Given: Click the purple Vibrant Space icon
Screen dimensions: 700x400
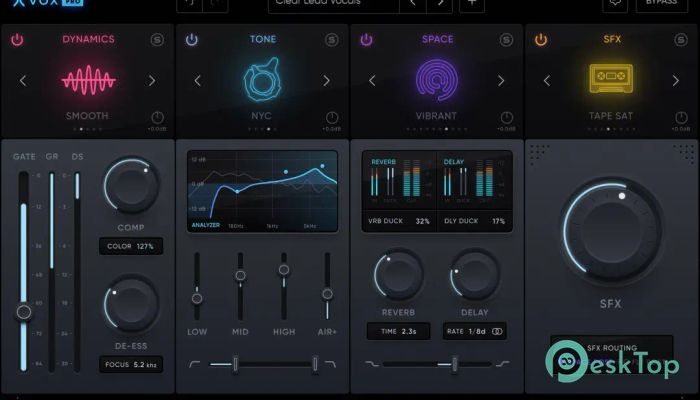Looking at the screenshot, I should tap(436, 80).
